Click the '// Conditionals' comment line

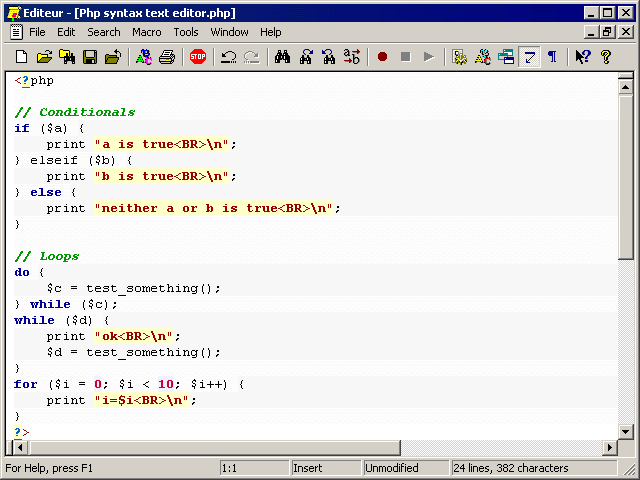tap(75, 112)
